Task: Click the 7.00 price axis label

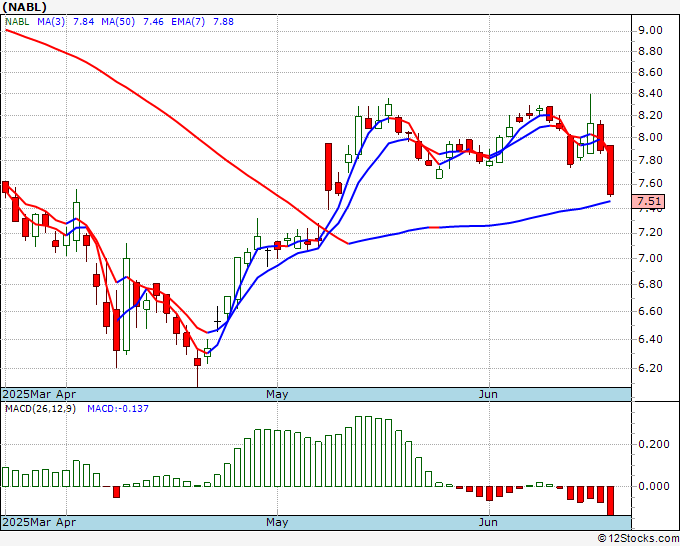Action: [x=650, y=258]
